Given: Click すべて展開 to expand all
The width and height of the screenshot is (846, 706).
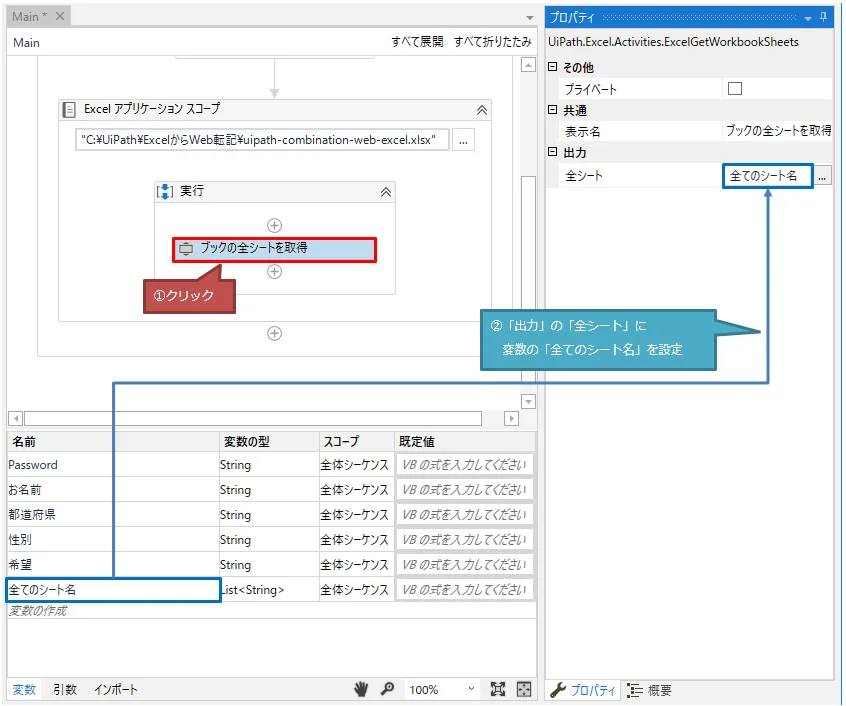Looking at the screenshot, I should click(x=416, y=42).
